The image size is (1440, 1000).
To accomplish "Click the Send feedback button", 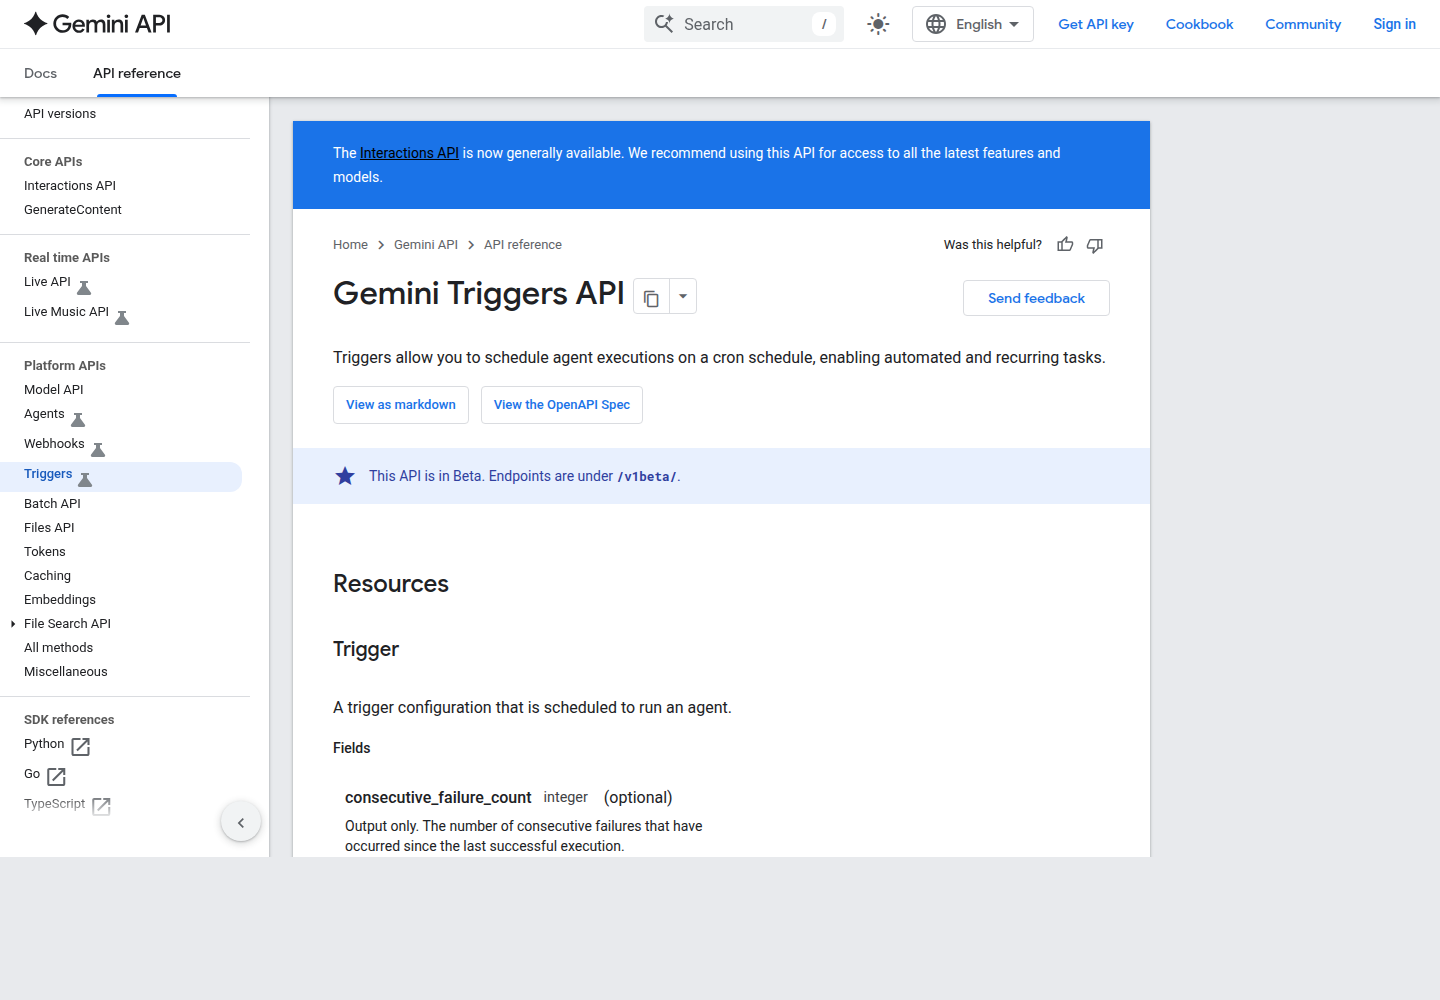I will pos(1036,298).
